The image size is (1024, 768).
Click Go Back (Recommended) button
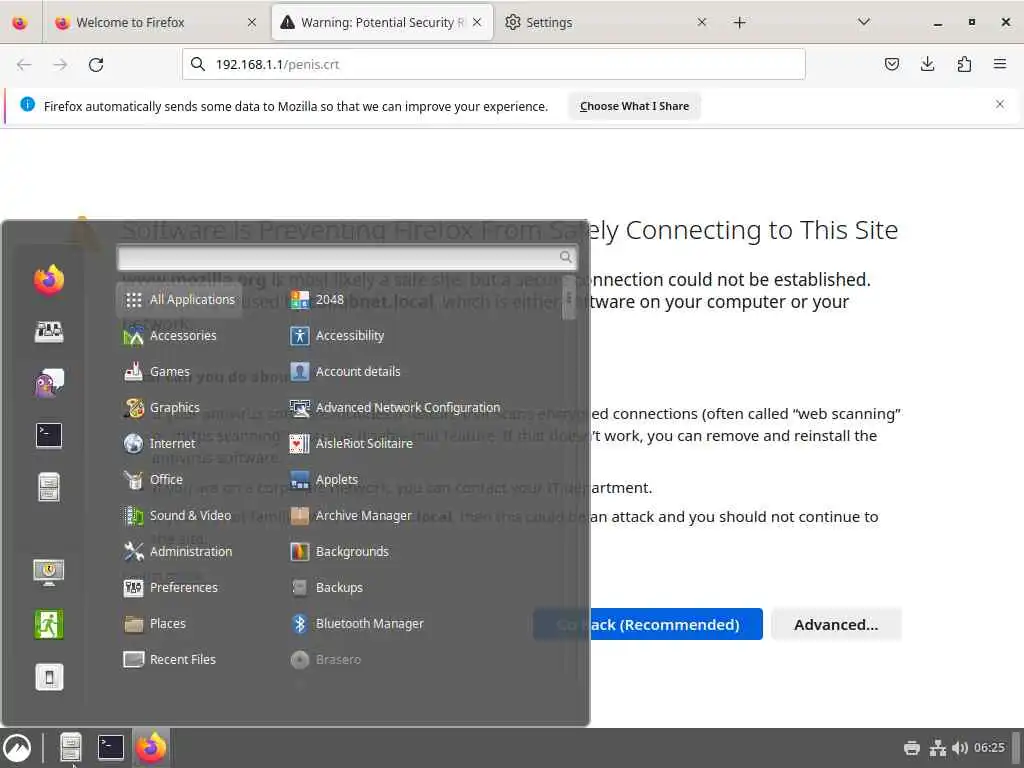click(x=648, y=624)
